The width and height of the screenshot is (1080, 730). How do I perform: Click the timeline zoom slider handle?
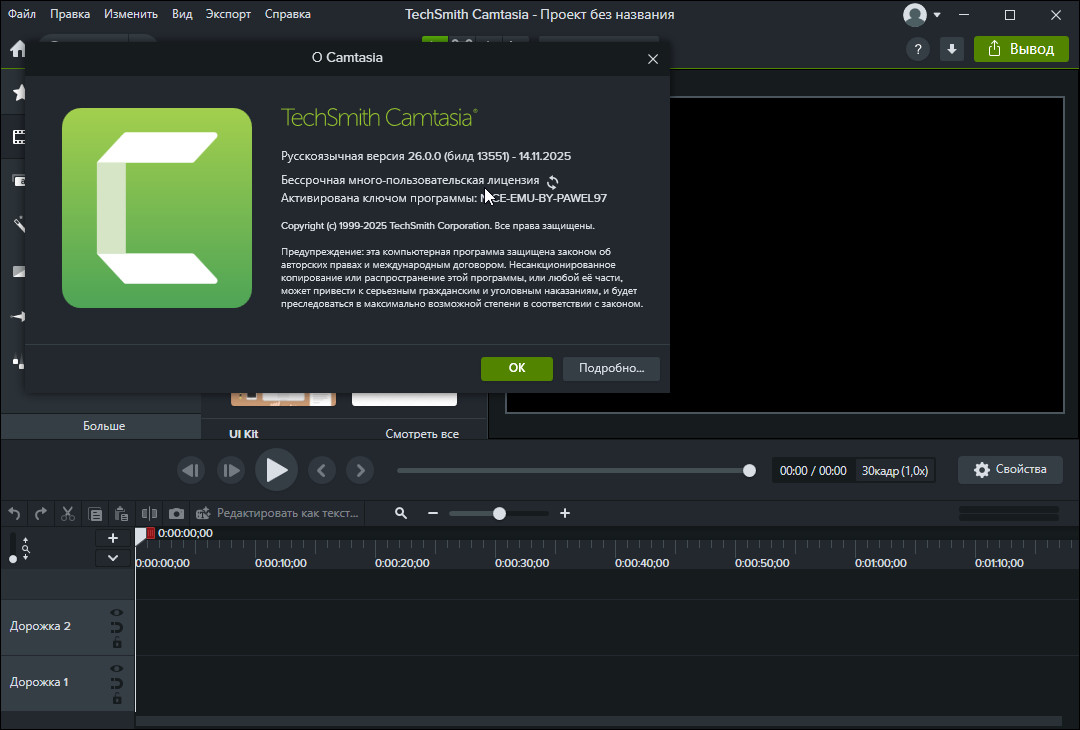click(x=499, y=513)
